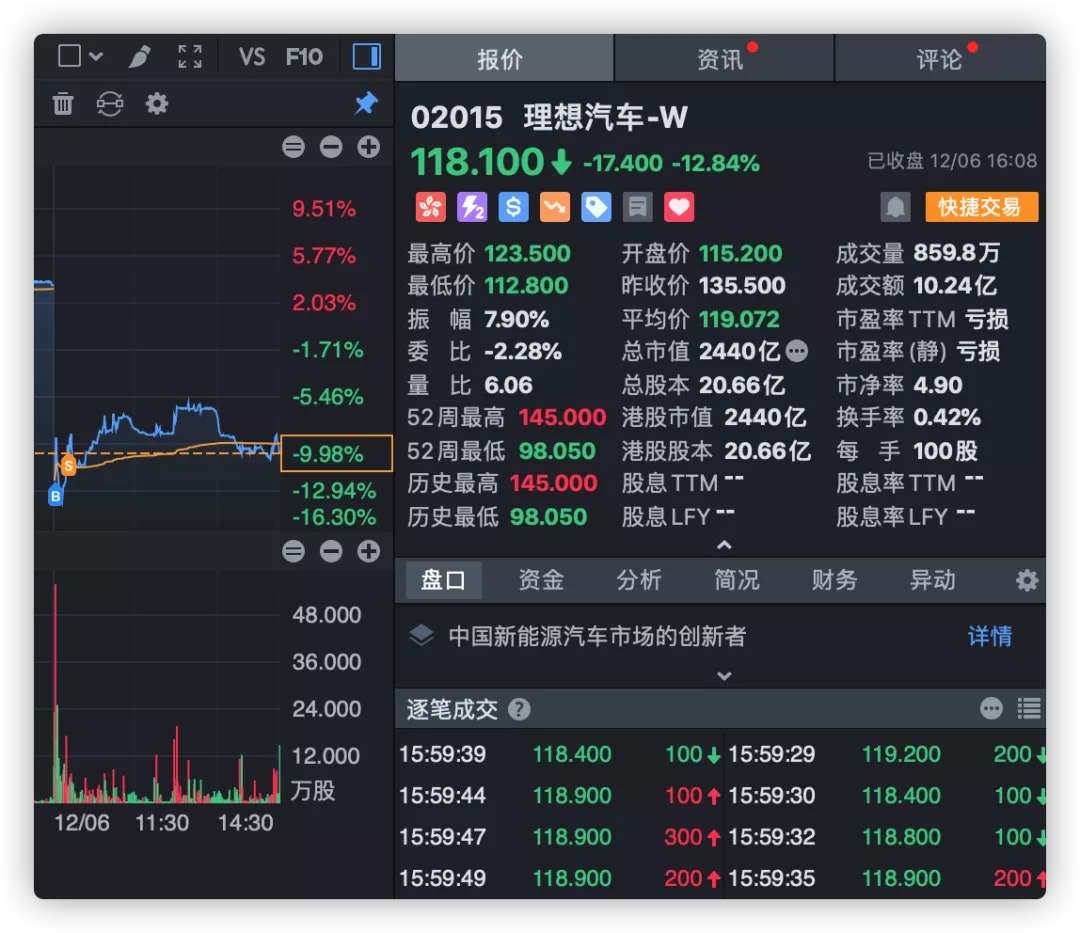Switch 逐笔成交 to list view
1080x933 pixels.
click(1029, 709)
